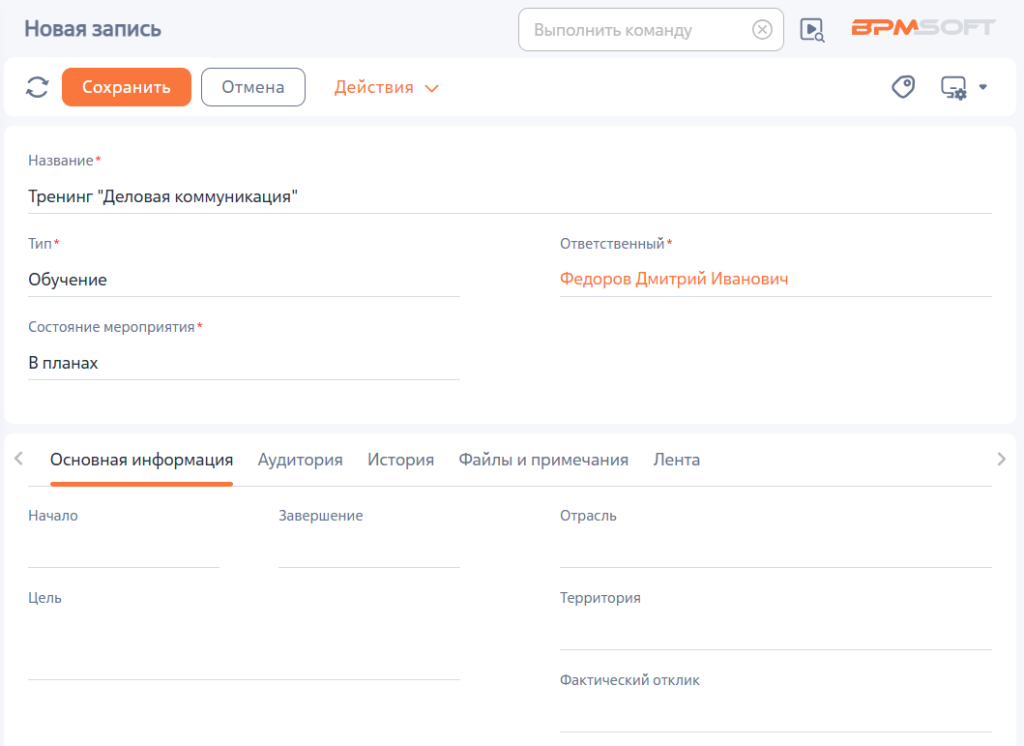Click the BPMSoft logo
This screenshot has height=746, width=1024.
coord(923,27)
